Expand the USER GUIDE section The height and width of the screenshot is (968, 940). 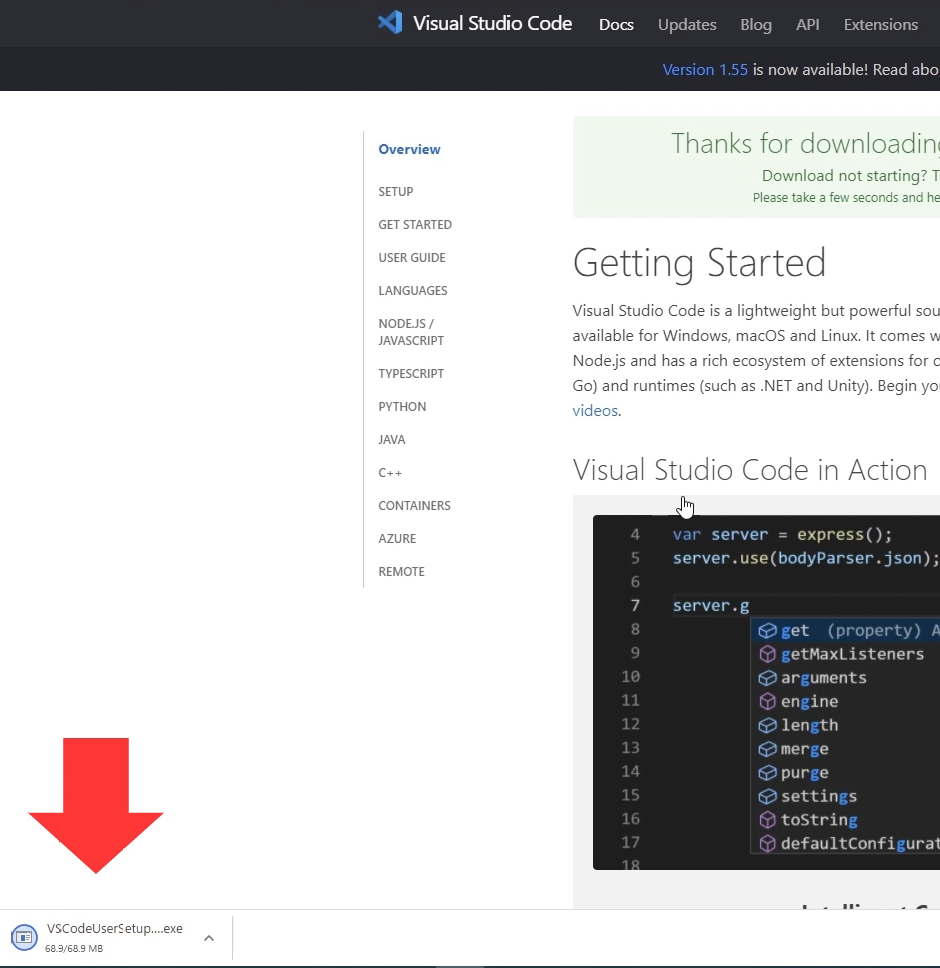point(412,257)
